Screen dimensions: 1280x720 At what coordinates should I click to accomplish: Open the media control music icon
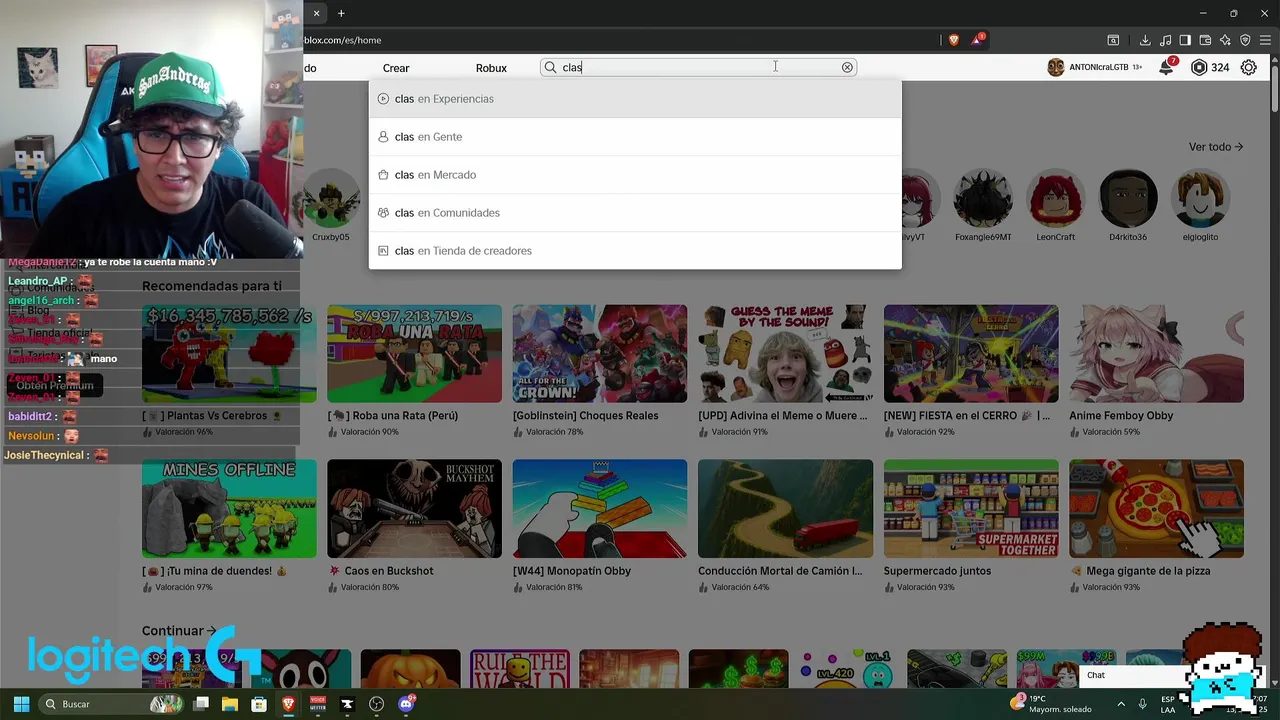(1165, 40)
